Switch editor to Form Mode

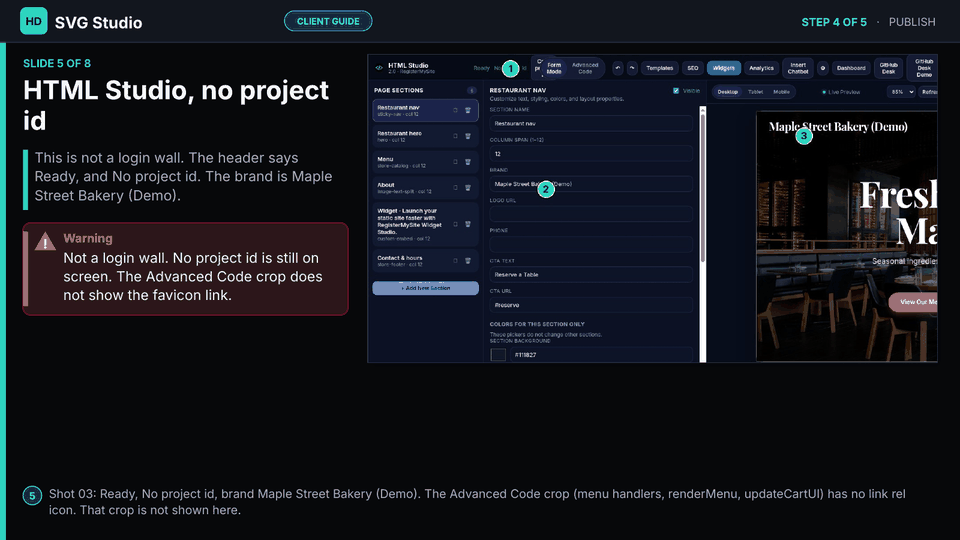(x=553, y=68)
